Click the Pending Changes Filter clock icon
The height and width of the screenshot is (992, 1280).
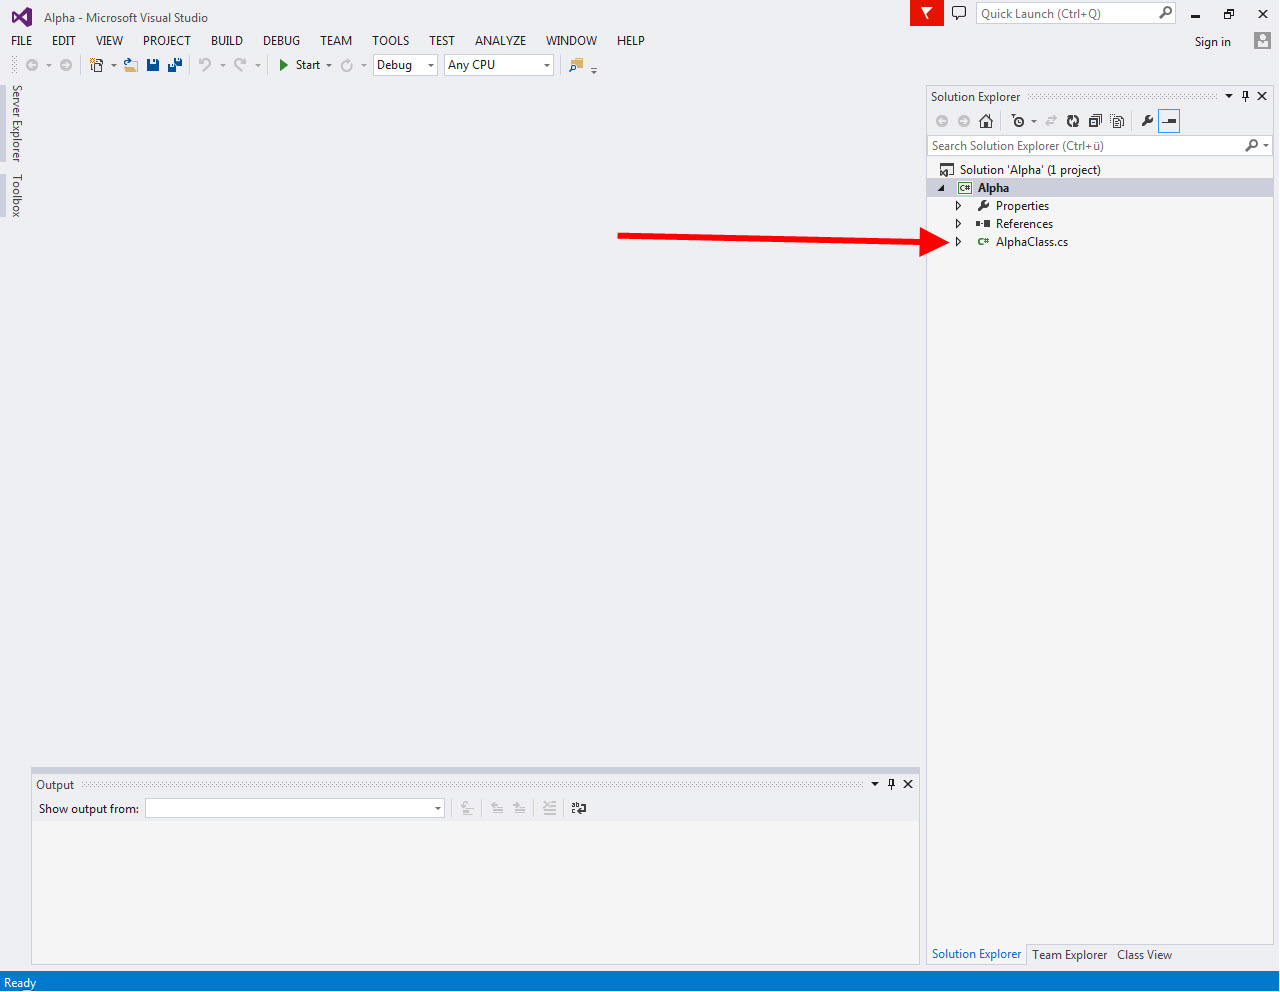(1018, 121)
